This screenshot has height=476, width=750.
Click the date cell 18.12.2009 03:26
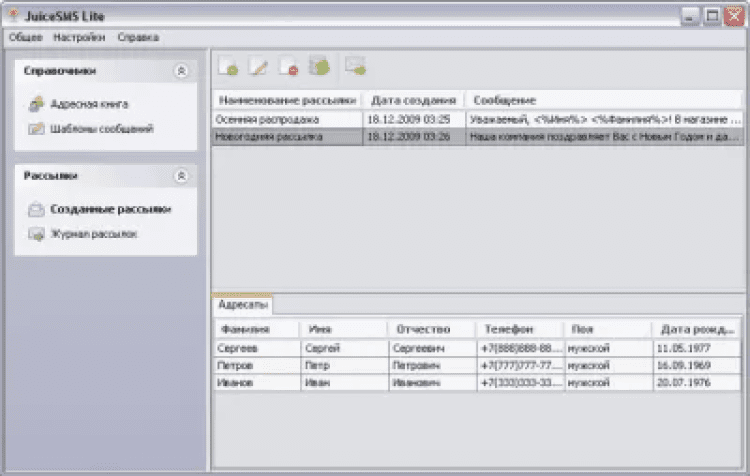(x=414, y=137)
